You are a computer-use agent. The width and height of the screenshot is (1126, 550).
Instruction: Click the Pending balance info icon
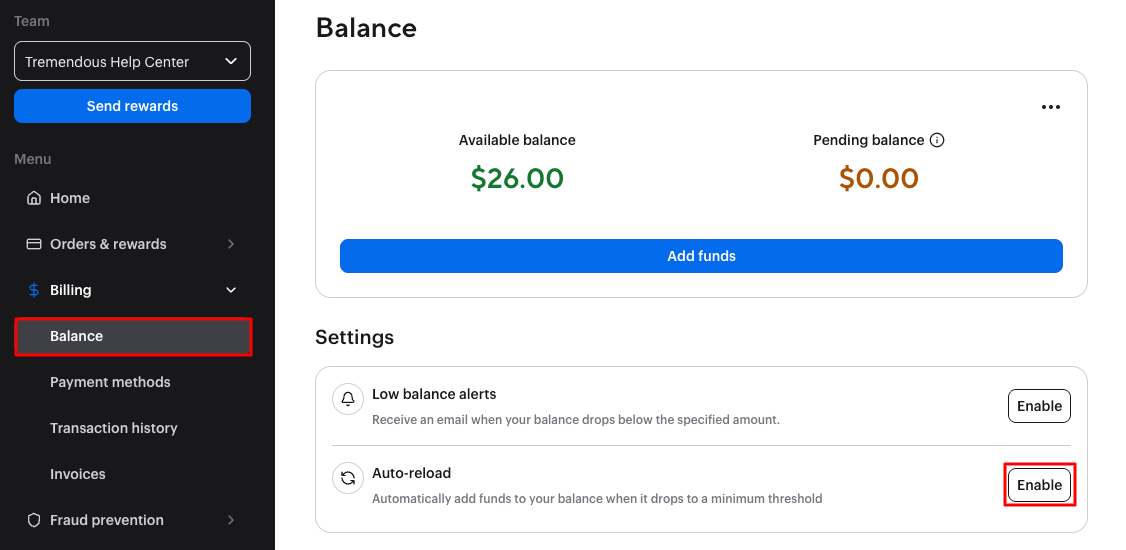pos(937,140)
